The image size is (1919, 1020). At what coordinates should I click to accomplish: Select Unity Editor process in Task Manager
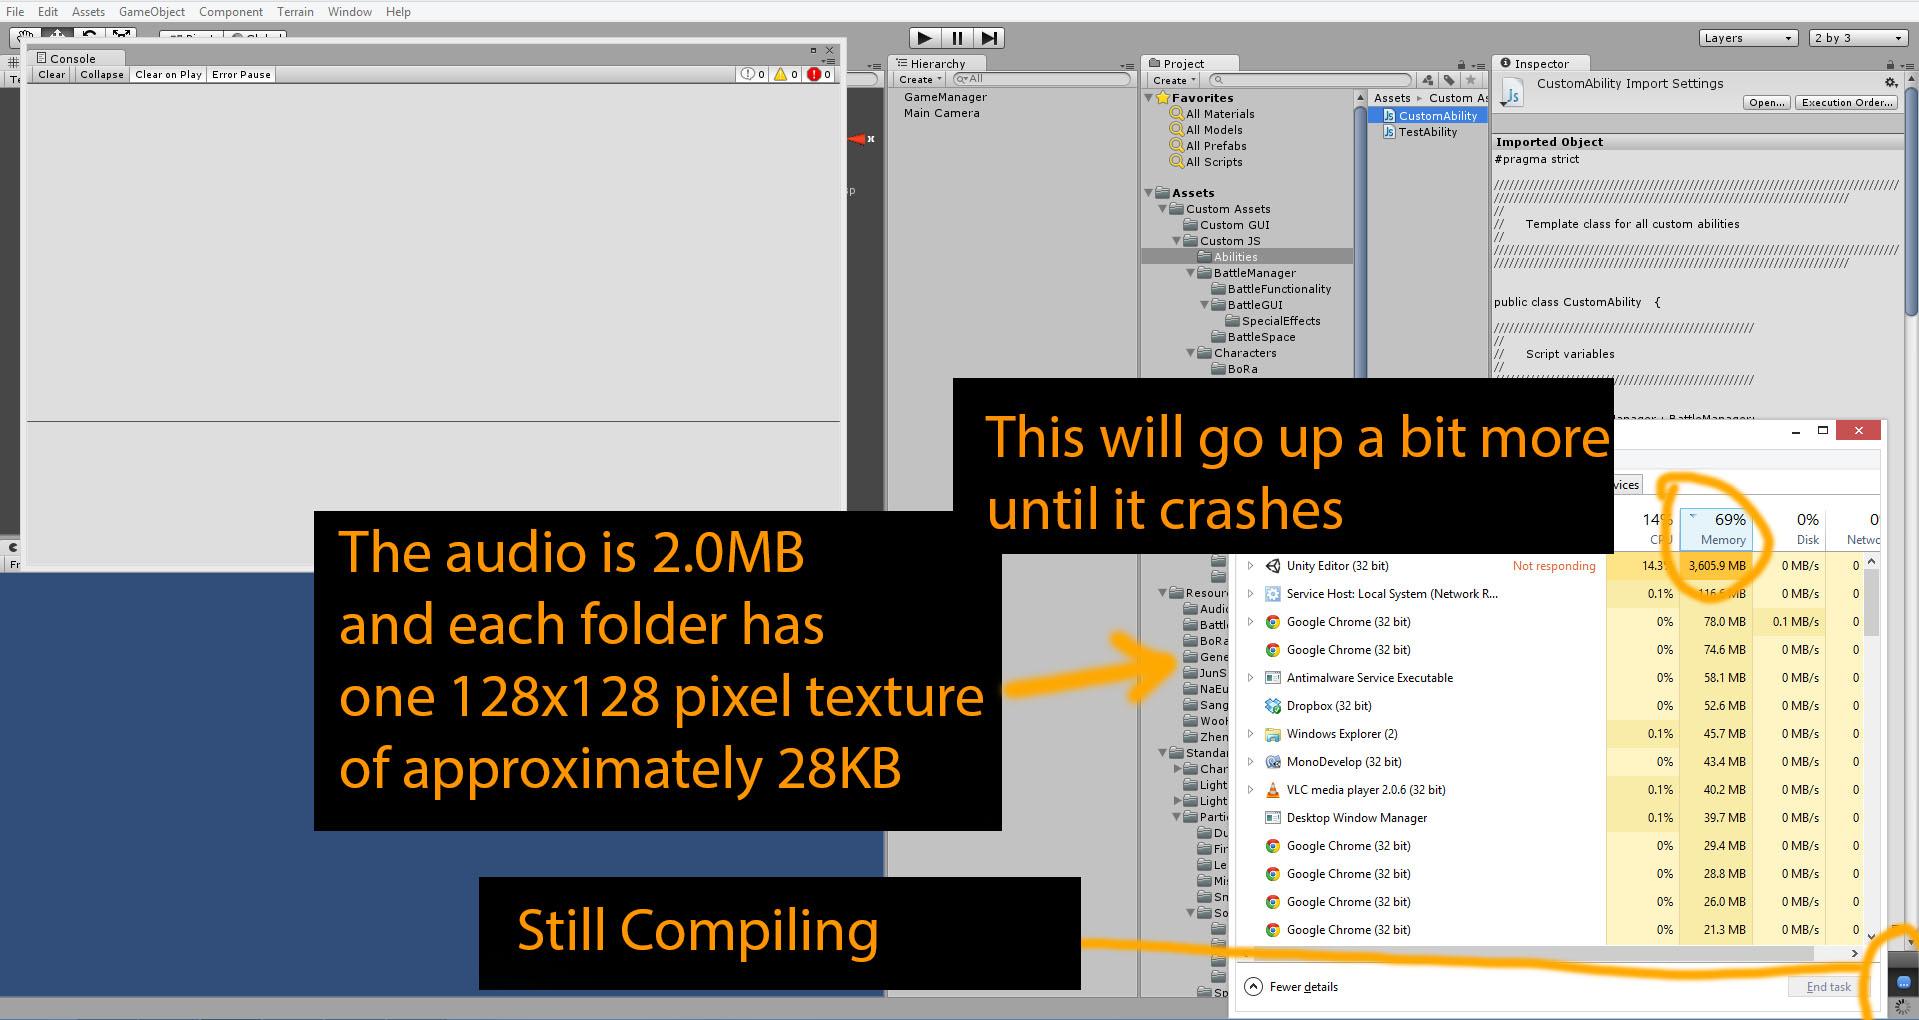point(1551,566)
